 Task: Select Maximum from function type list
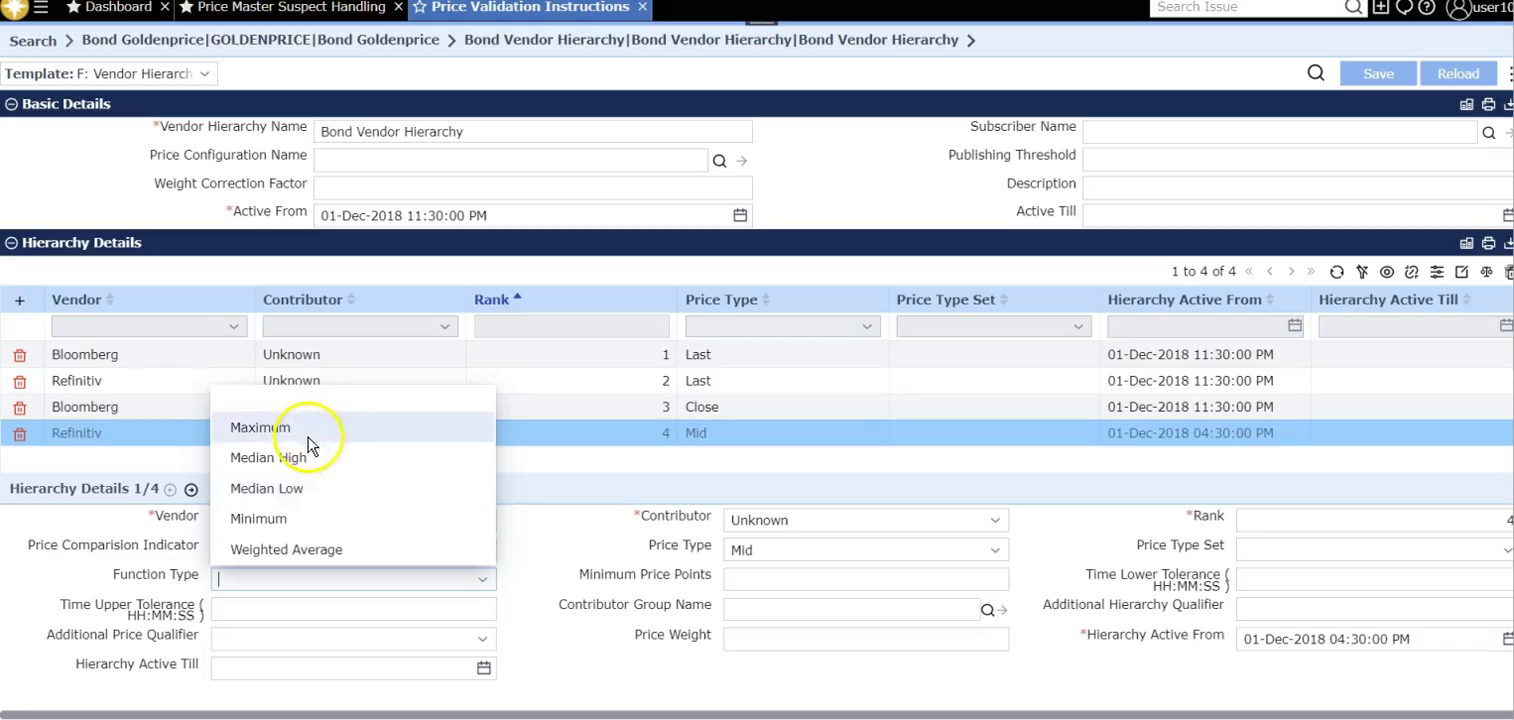coord(353,427)
